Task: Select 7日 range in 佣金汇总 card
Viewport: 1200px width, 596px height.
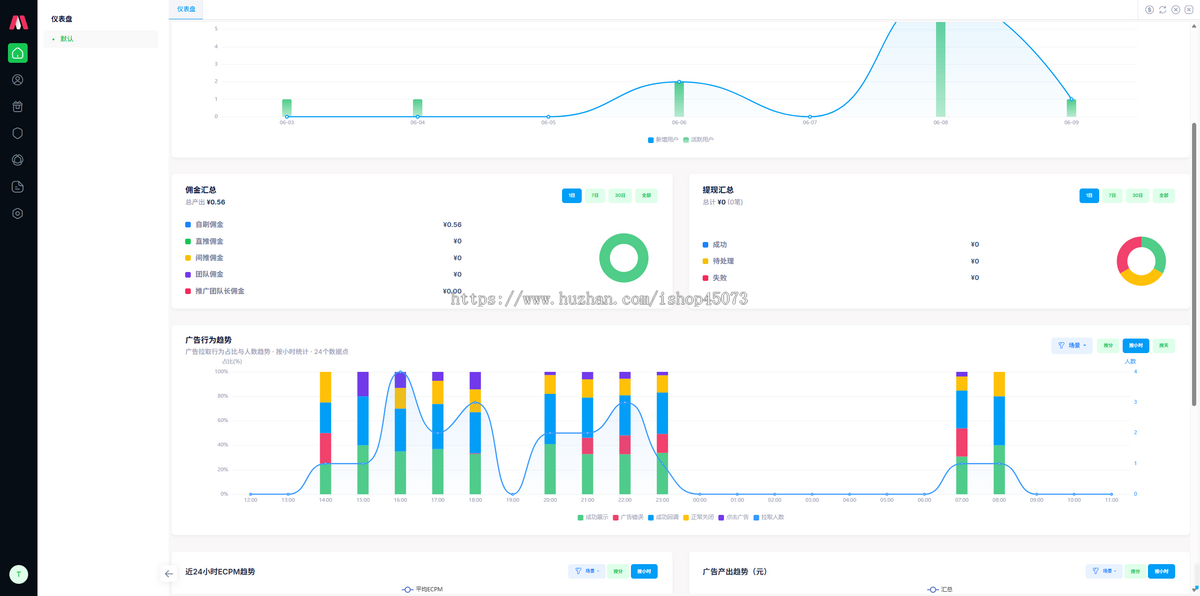Action: coord(595,196)
